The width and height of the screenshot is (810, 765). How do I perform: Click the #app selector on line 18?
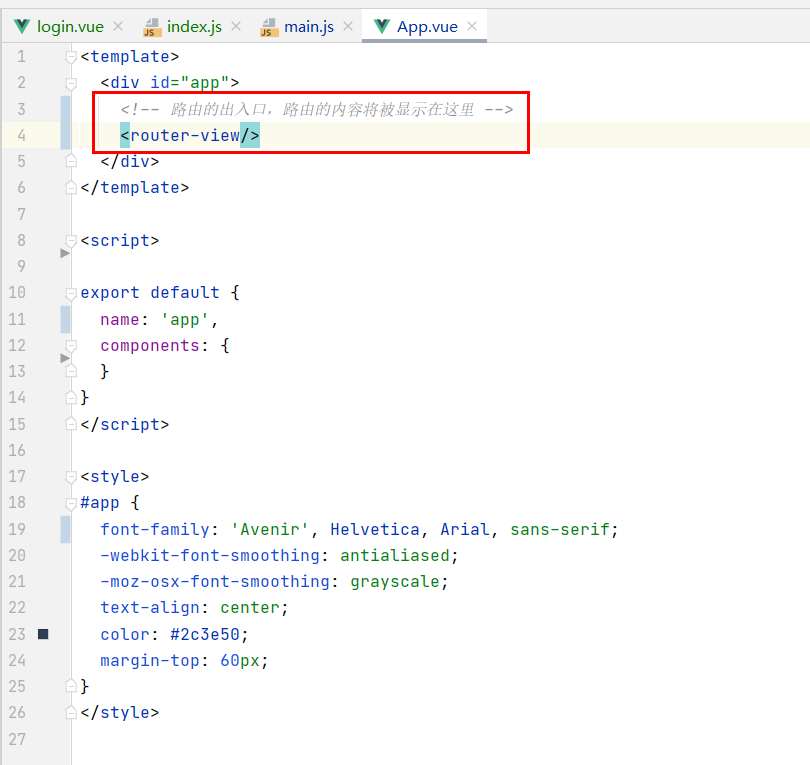point(100,503)
